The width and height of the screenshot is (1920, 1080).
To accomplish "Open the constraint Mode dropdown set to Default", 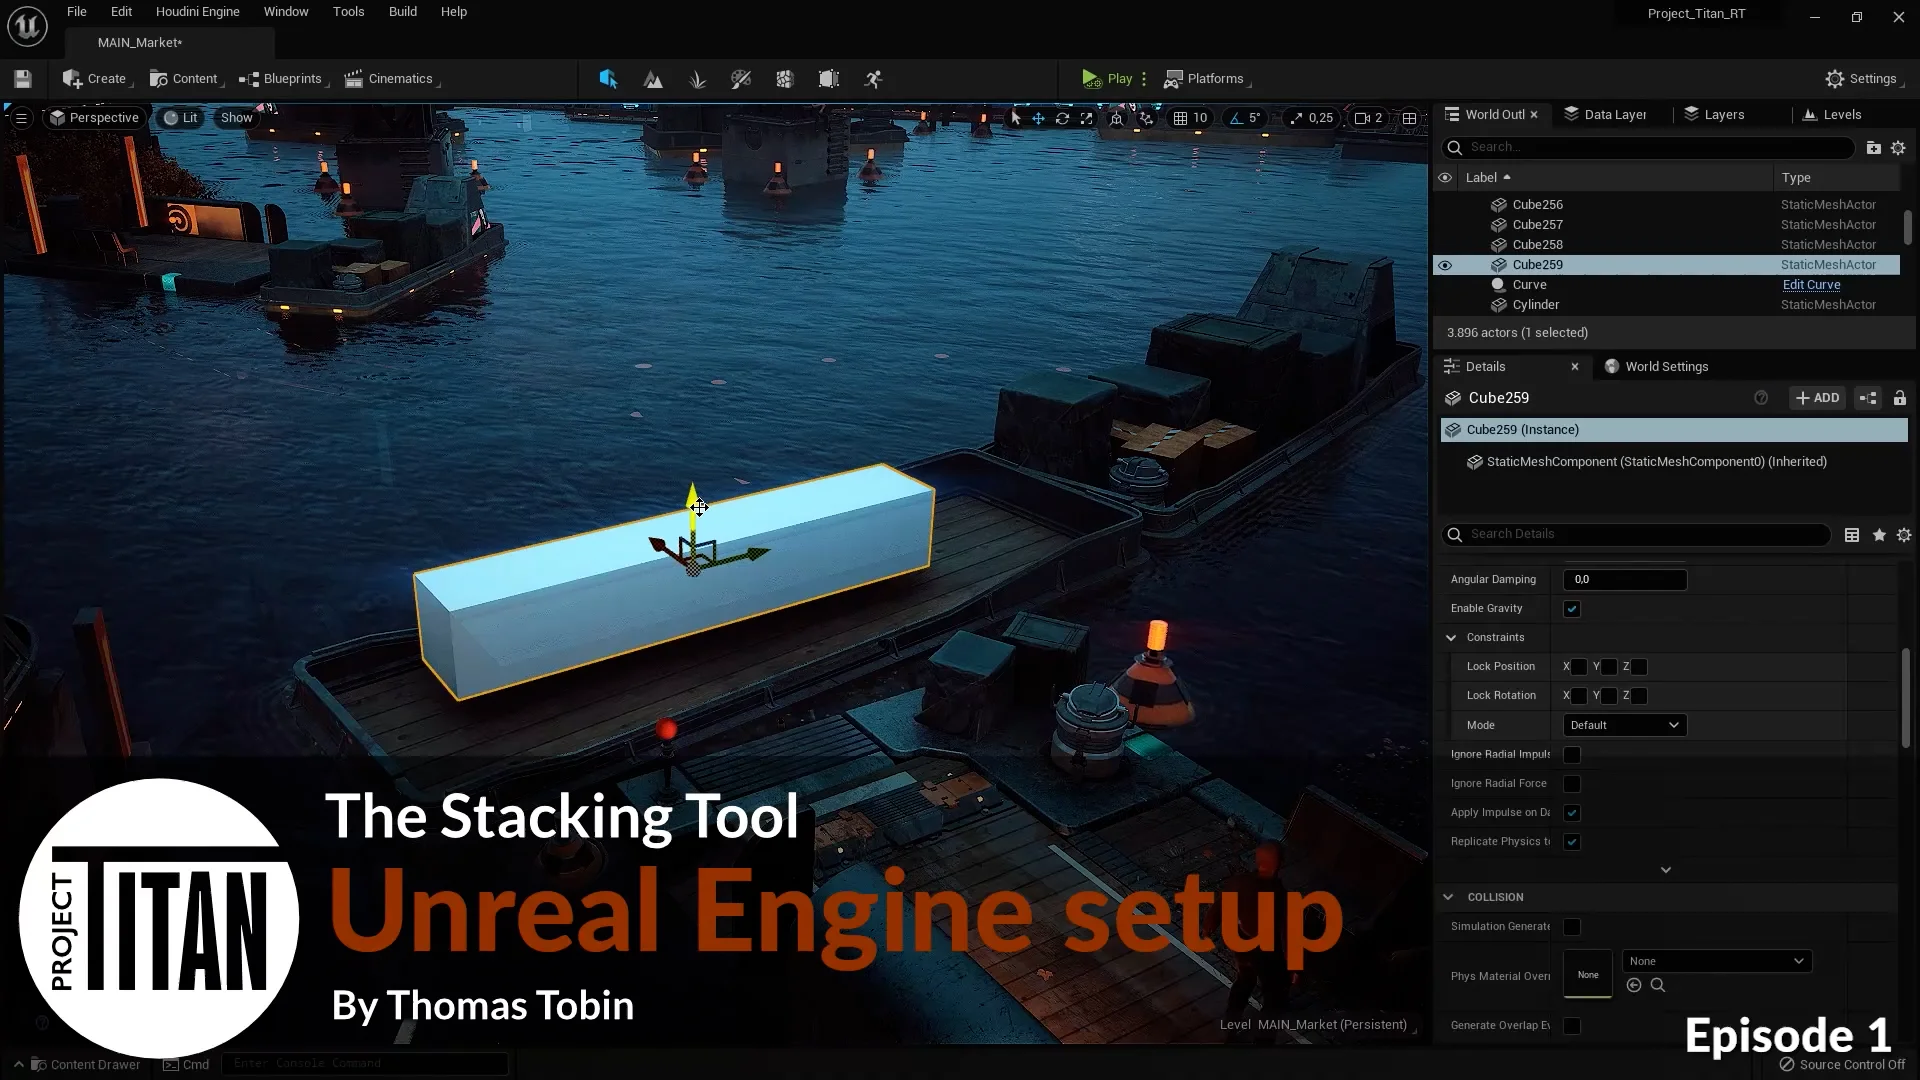I will [1623, 725].
